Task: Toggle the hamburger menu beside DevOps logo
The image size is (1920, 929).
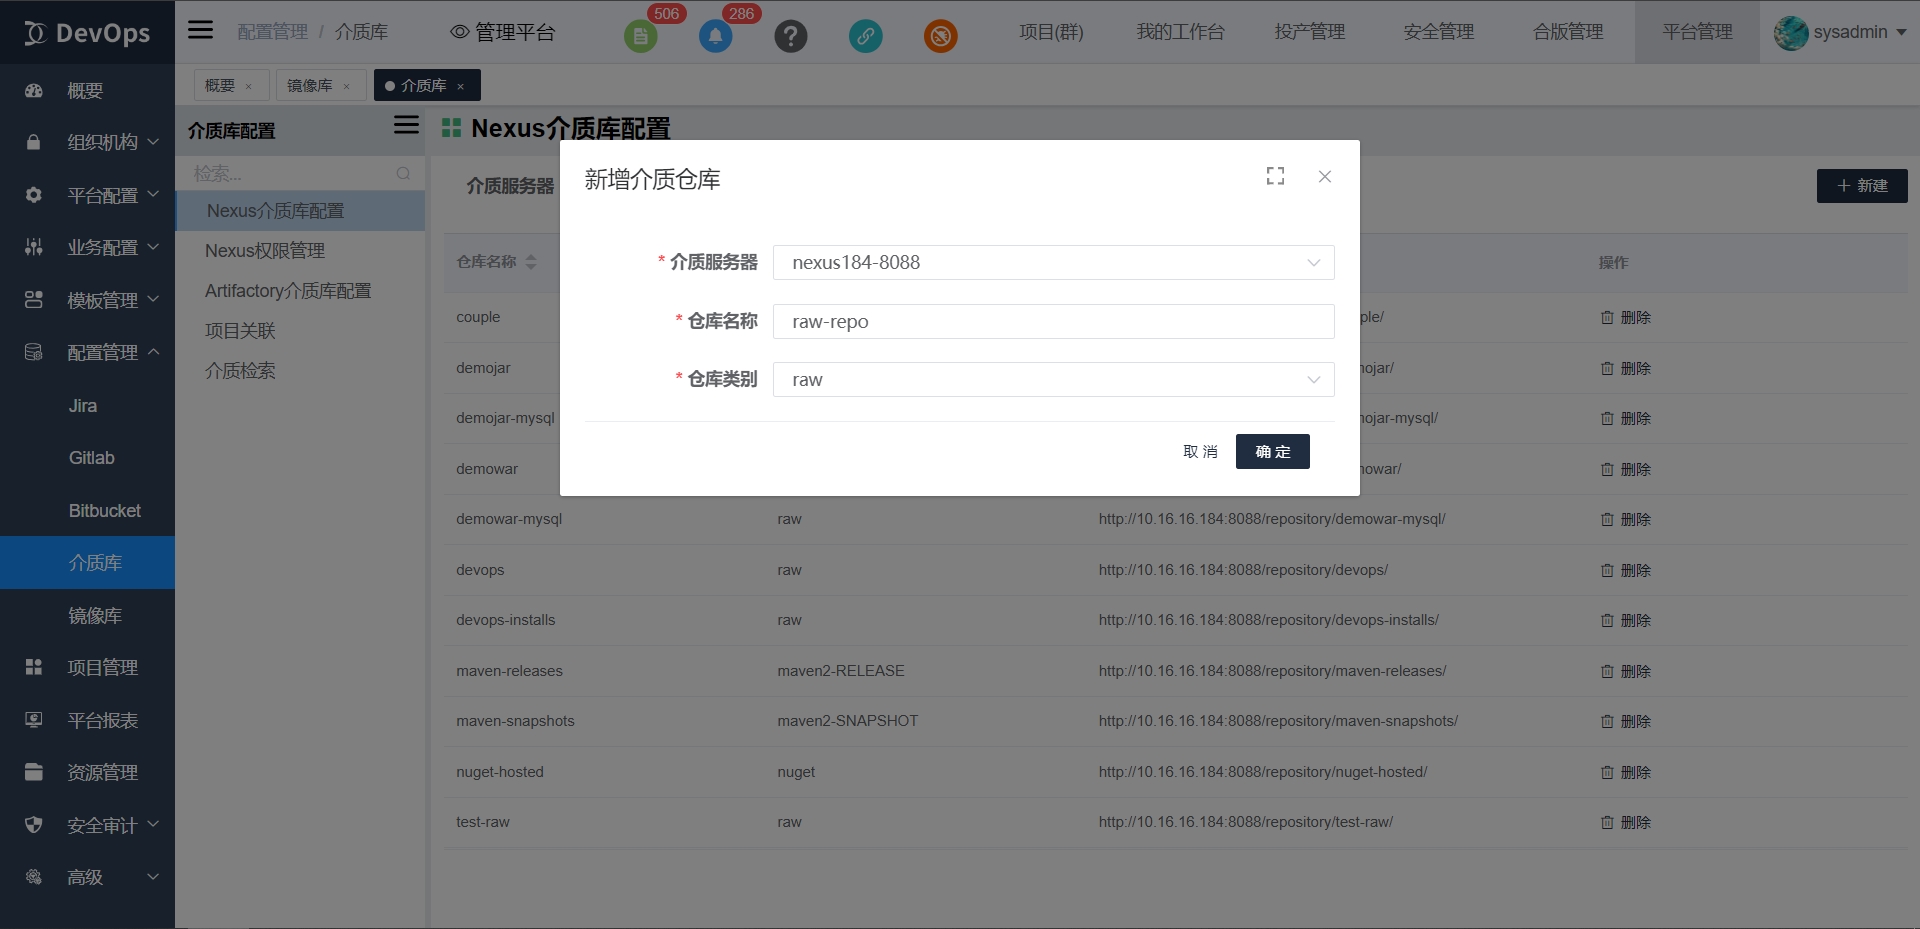Action: click(x=201, y=30)
